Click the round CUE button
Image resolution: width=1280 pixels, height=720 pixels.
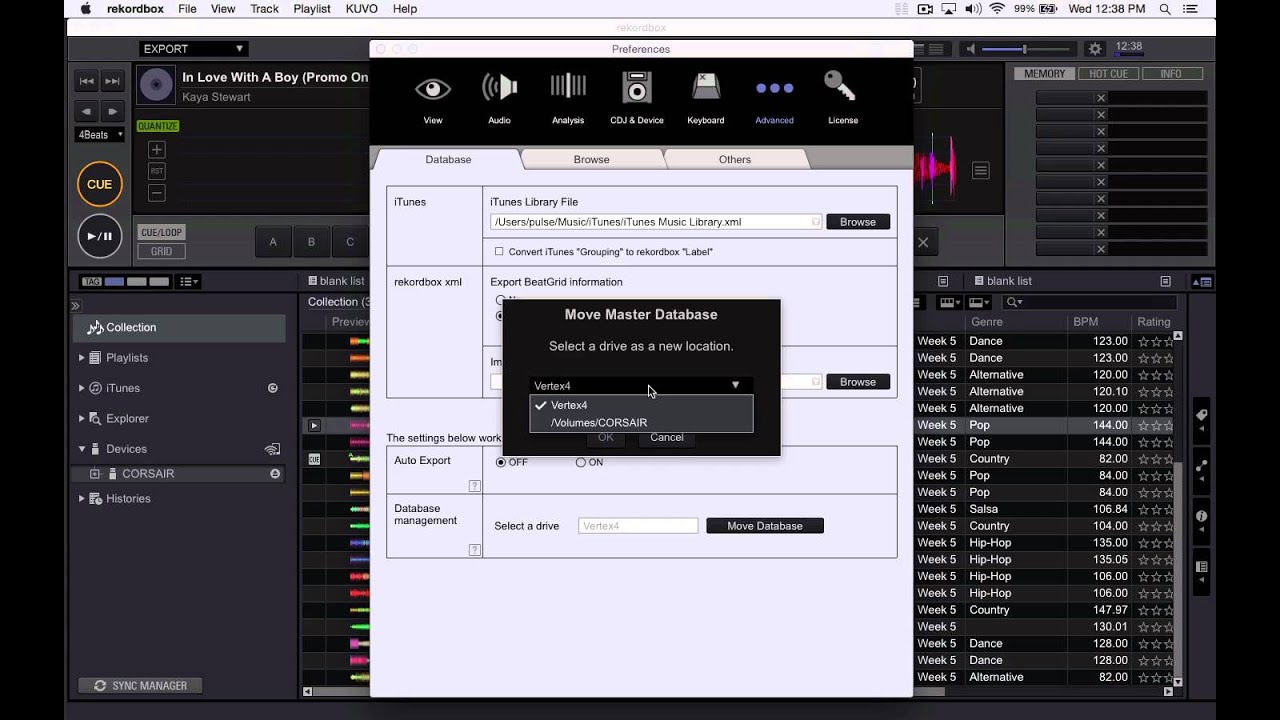click(x=100, y=185)
